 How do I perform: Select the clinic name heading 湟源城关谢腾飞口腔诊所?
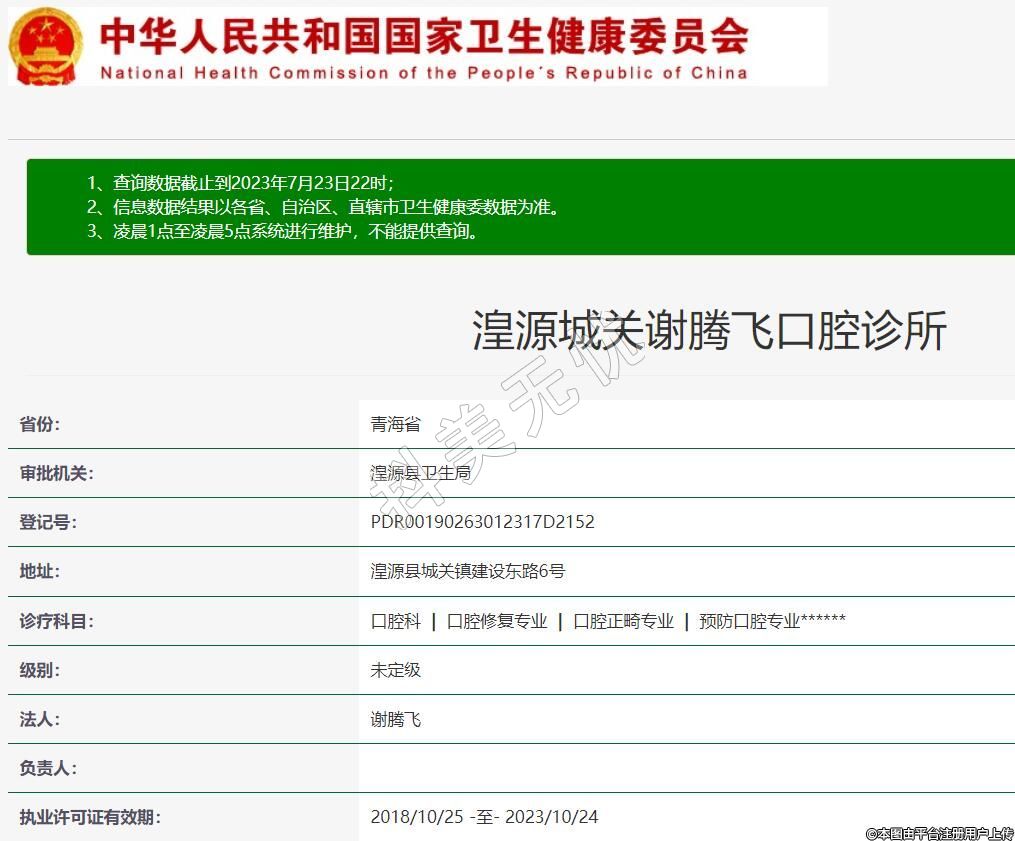click(709, 331)
